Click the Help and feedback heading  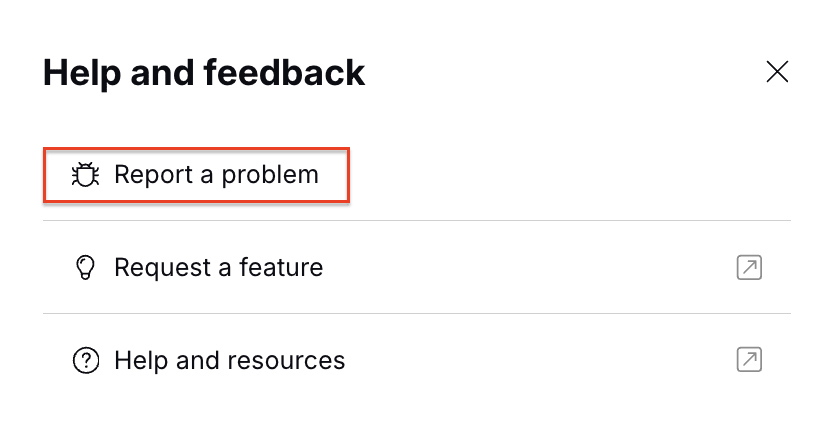204,73
